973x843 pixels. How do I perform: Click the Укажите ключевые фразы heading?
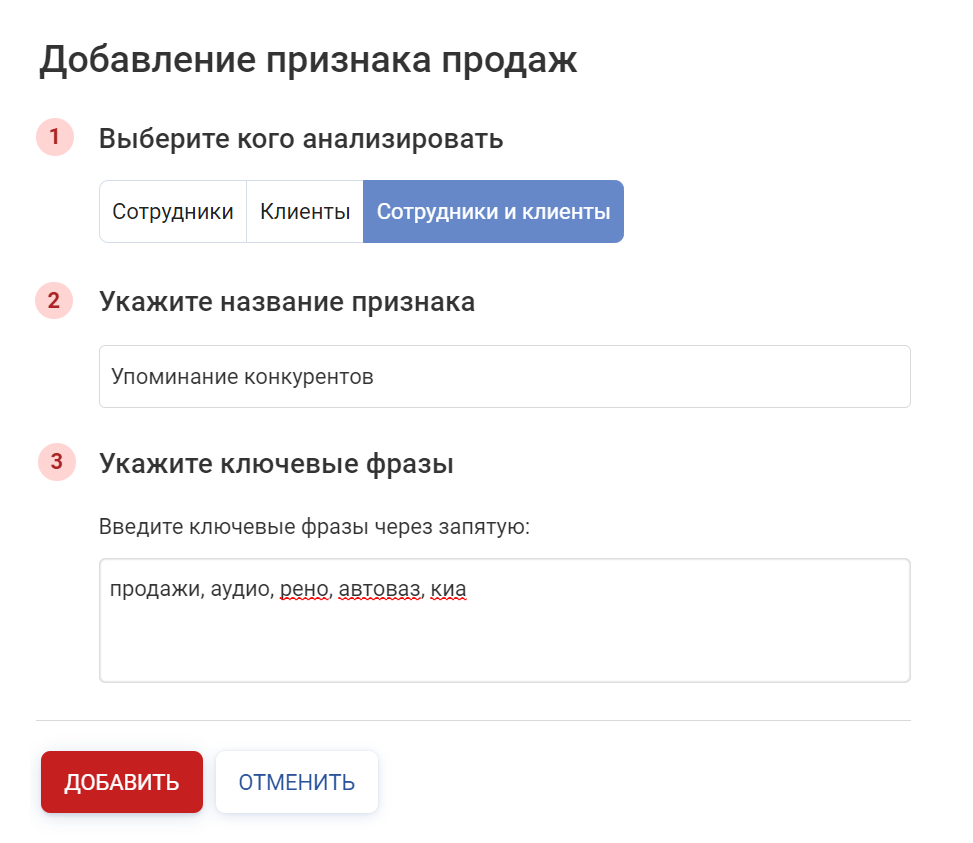click(x=276, y=464)
